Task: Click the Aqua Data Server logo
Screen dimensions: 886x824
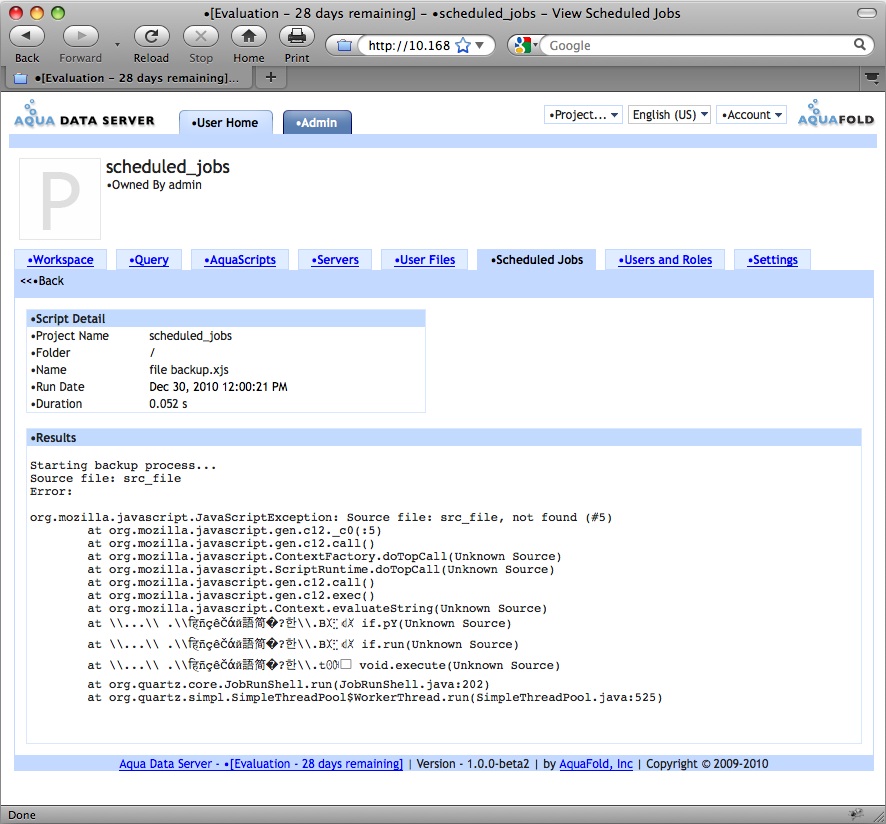Action: [84, 114]
